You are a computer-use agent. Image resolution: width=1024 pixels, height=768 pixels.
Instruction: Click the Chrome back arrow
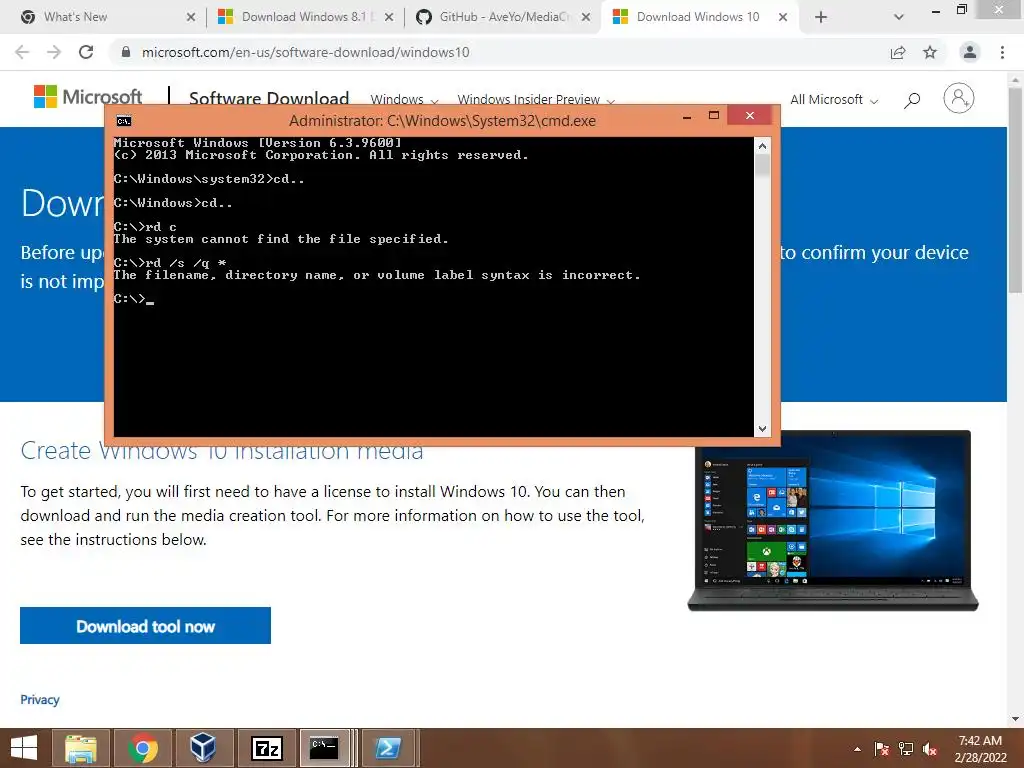[x=22, y=52]
